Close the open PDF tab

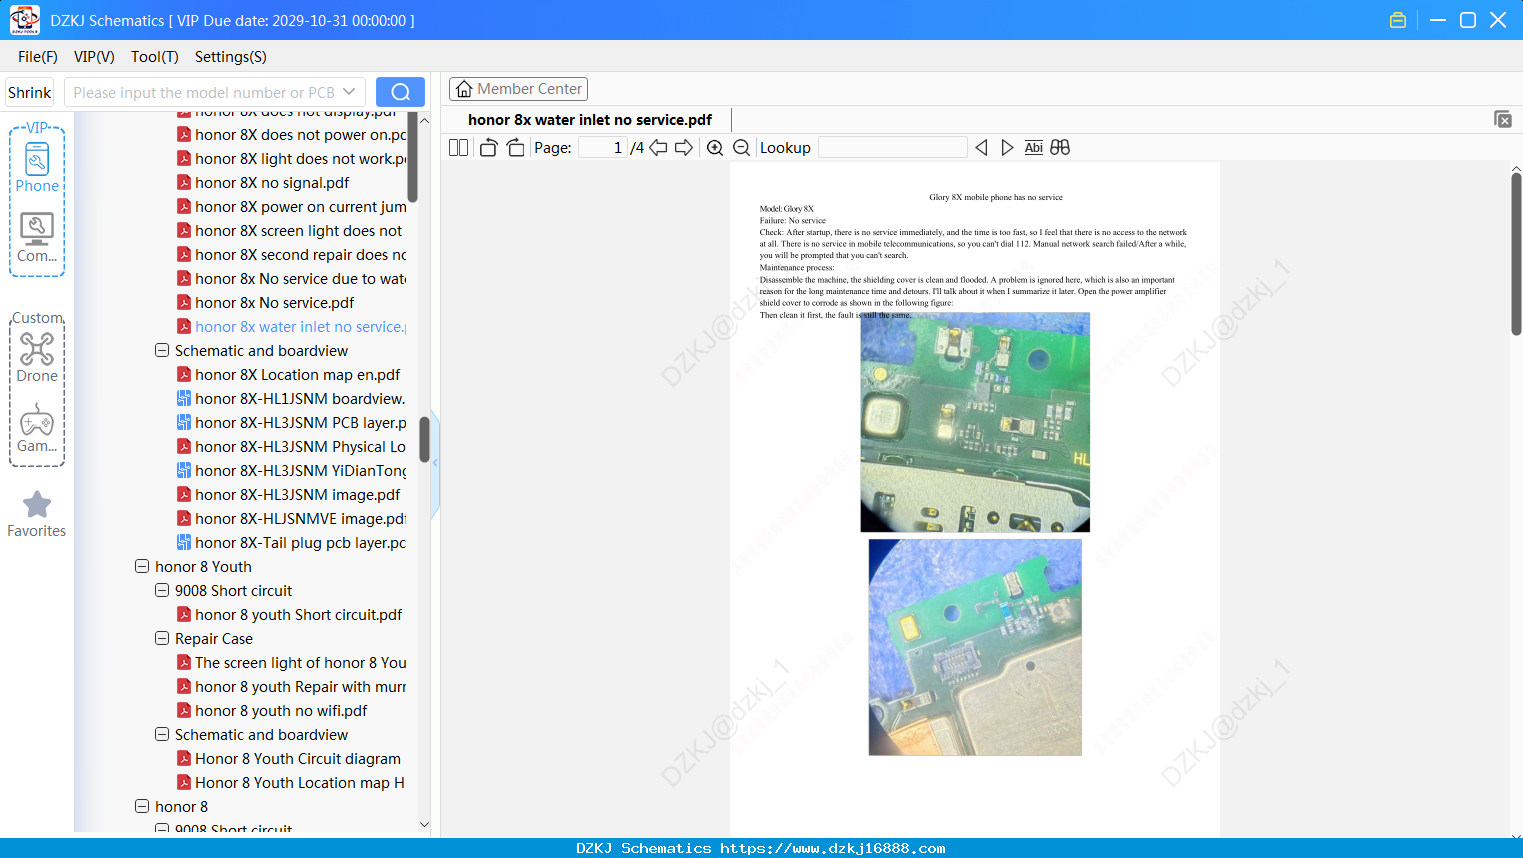tap(1502, 119)
